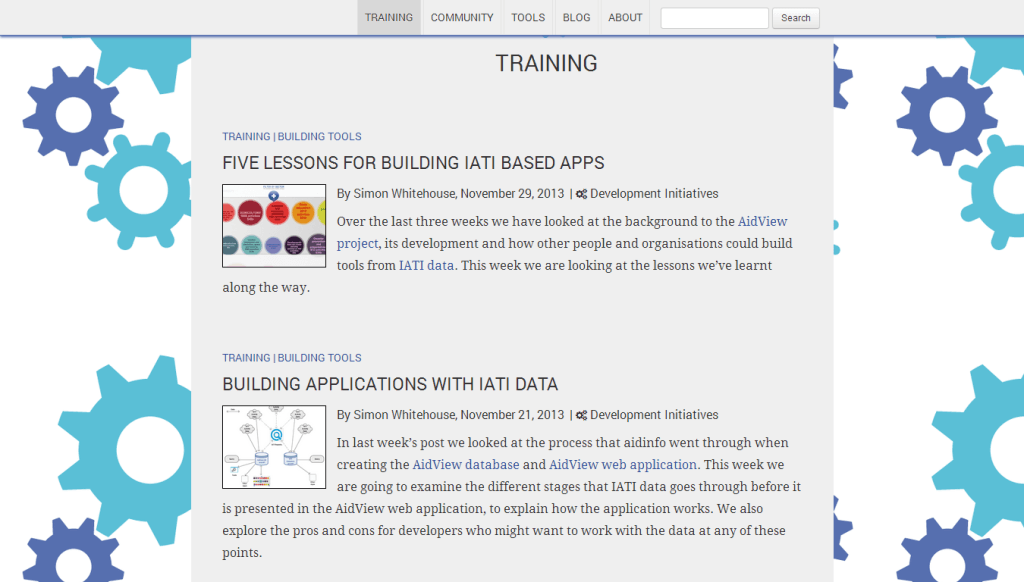Open the Training menu item

click(389, 18)
